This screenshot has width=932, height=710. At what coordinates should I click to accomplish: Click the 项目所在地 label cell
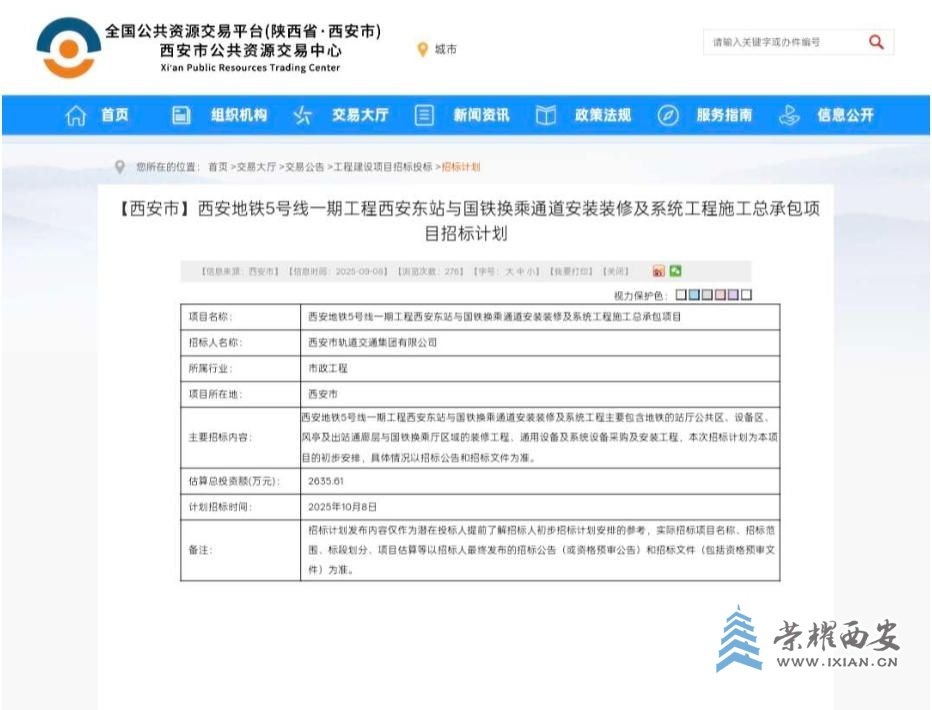point(241,395)
